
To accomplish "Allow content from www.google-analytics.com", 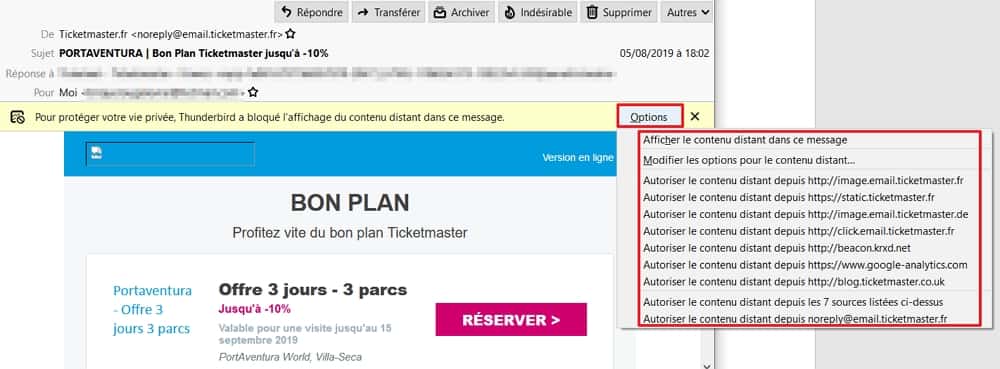I will (x=805, y=265).
